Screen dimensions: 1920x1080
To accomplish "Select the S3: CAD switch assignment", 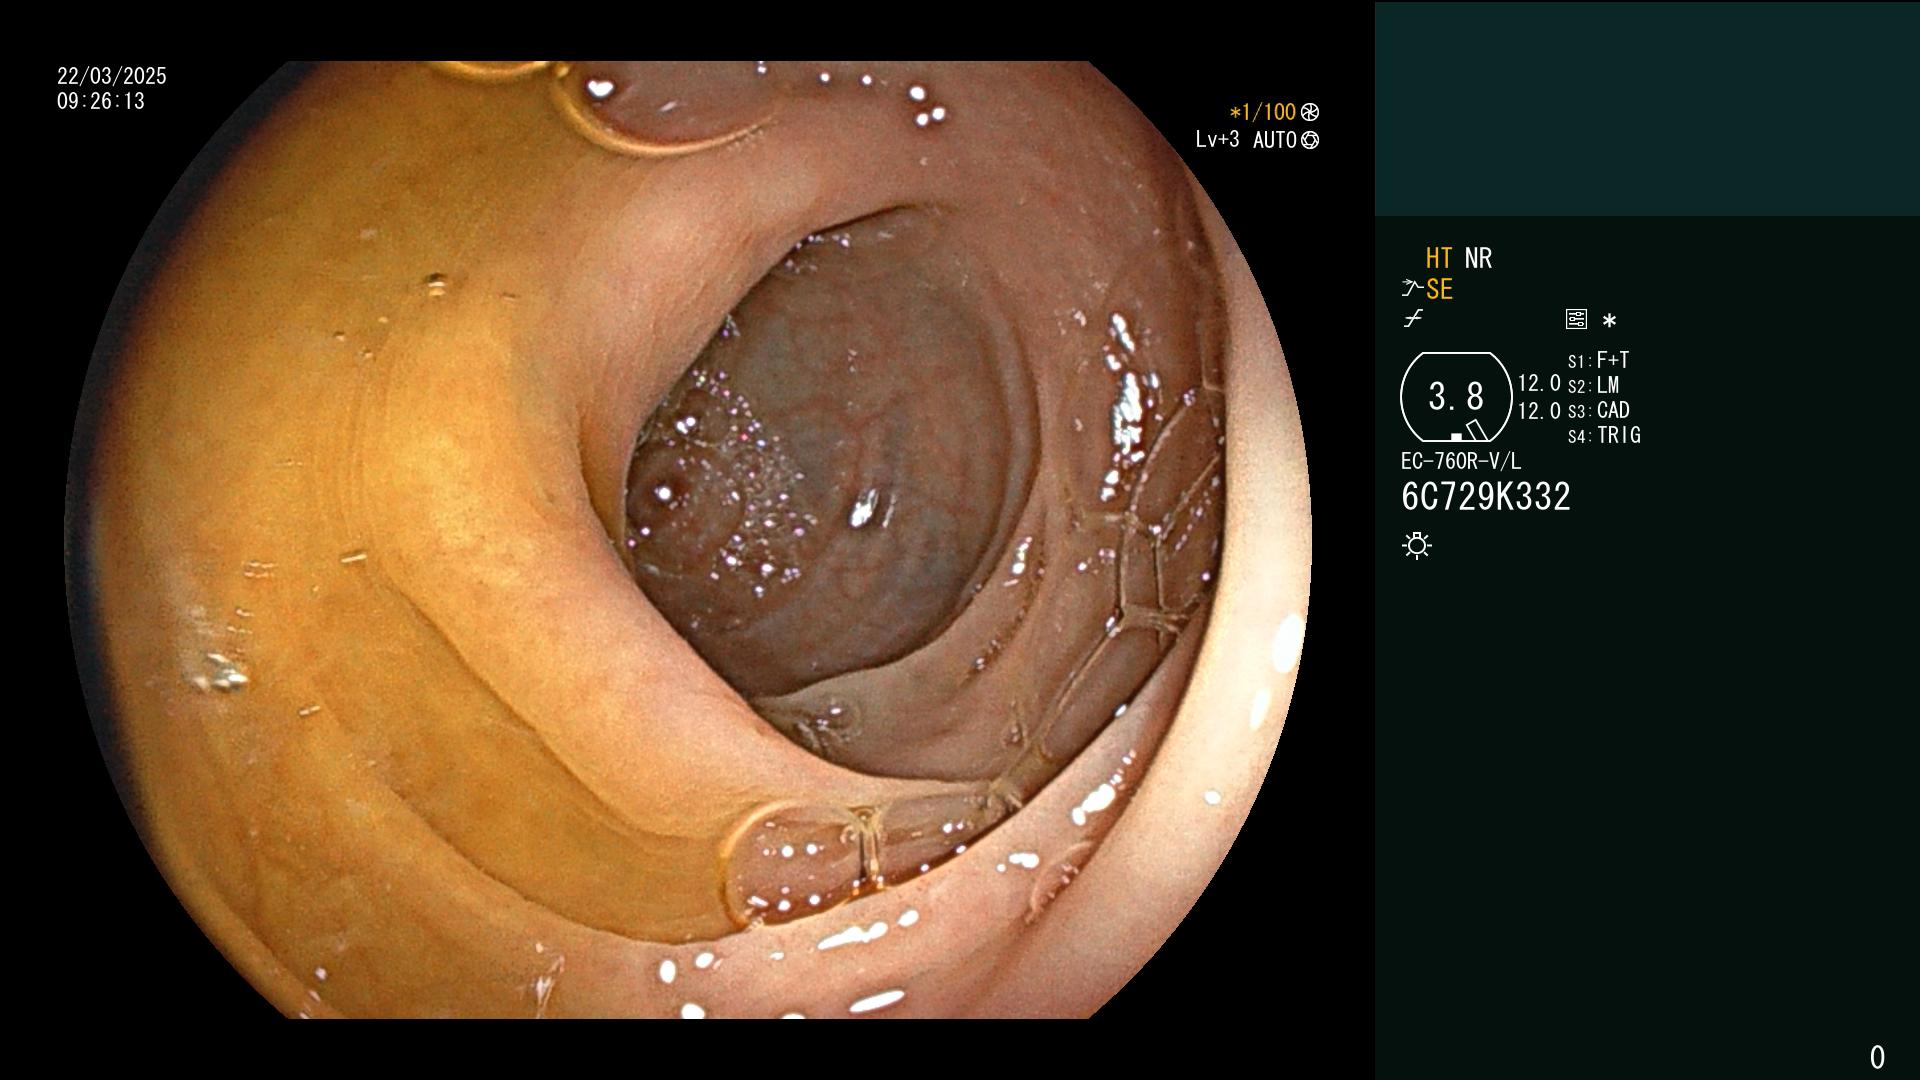I will [1598, 410].
